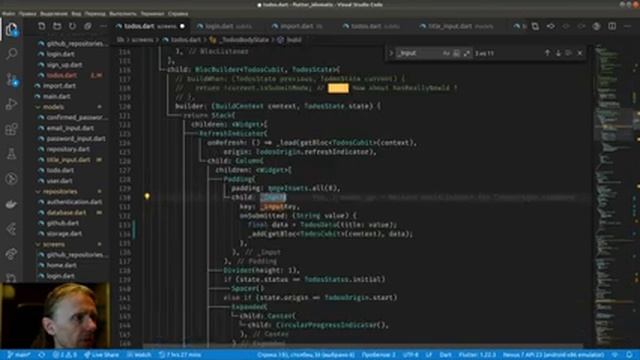The height and width of the screenshot is (360, 640).
Task: Click the Flutter version status item
Action: click(477, 355)
